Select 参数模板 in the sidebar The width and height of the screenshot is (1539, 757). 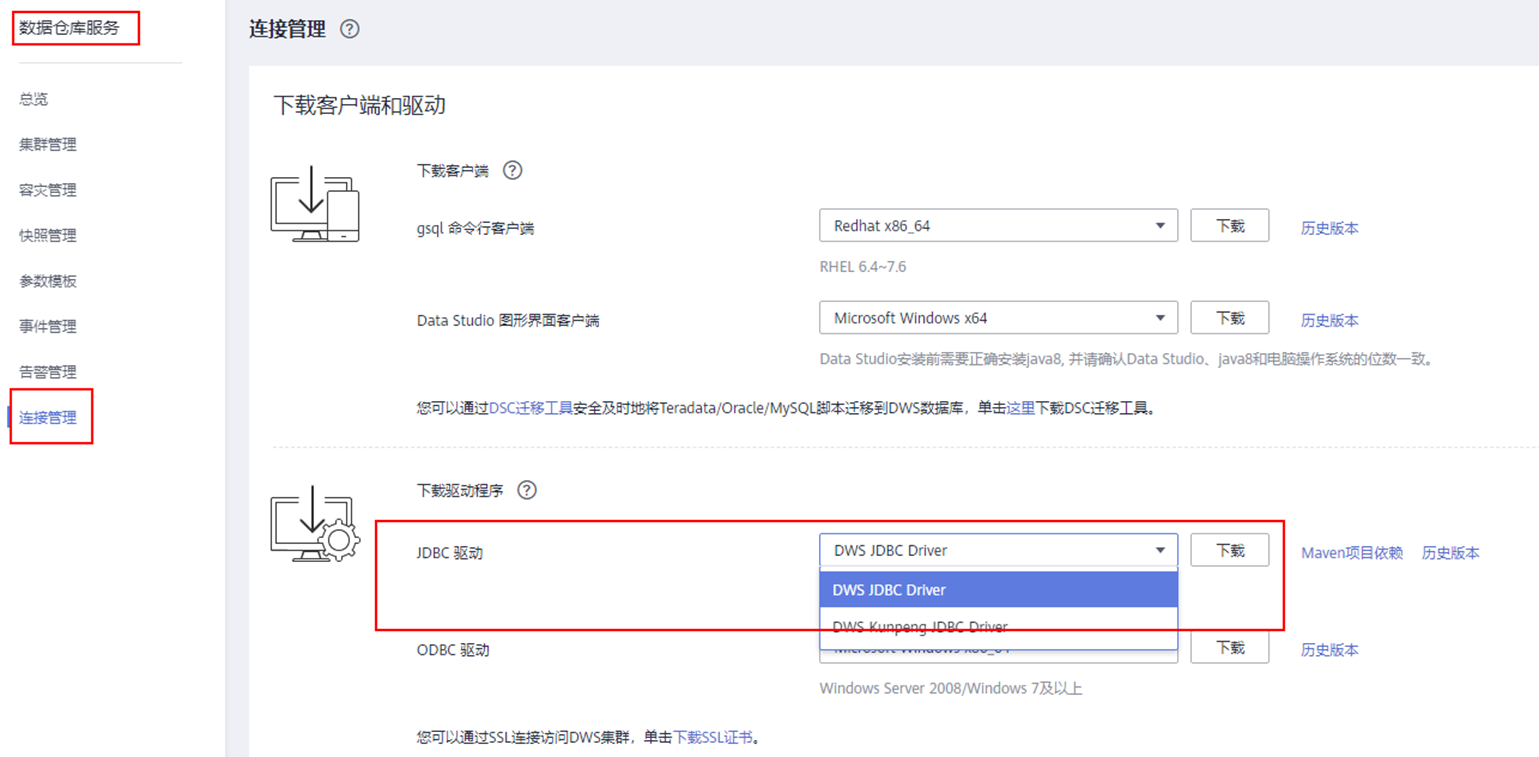click(x=48, y=281)
